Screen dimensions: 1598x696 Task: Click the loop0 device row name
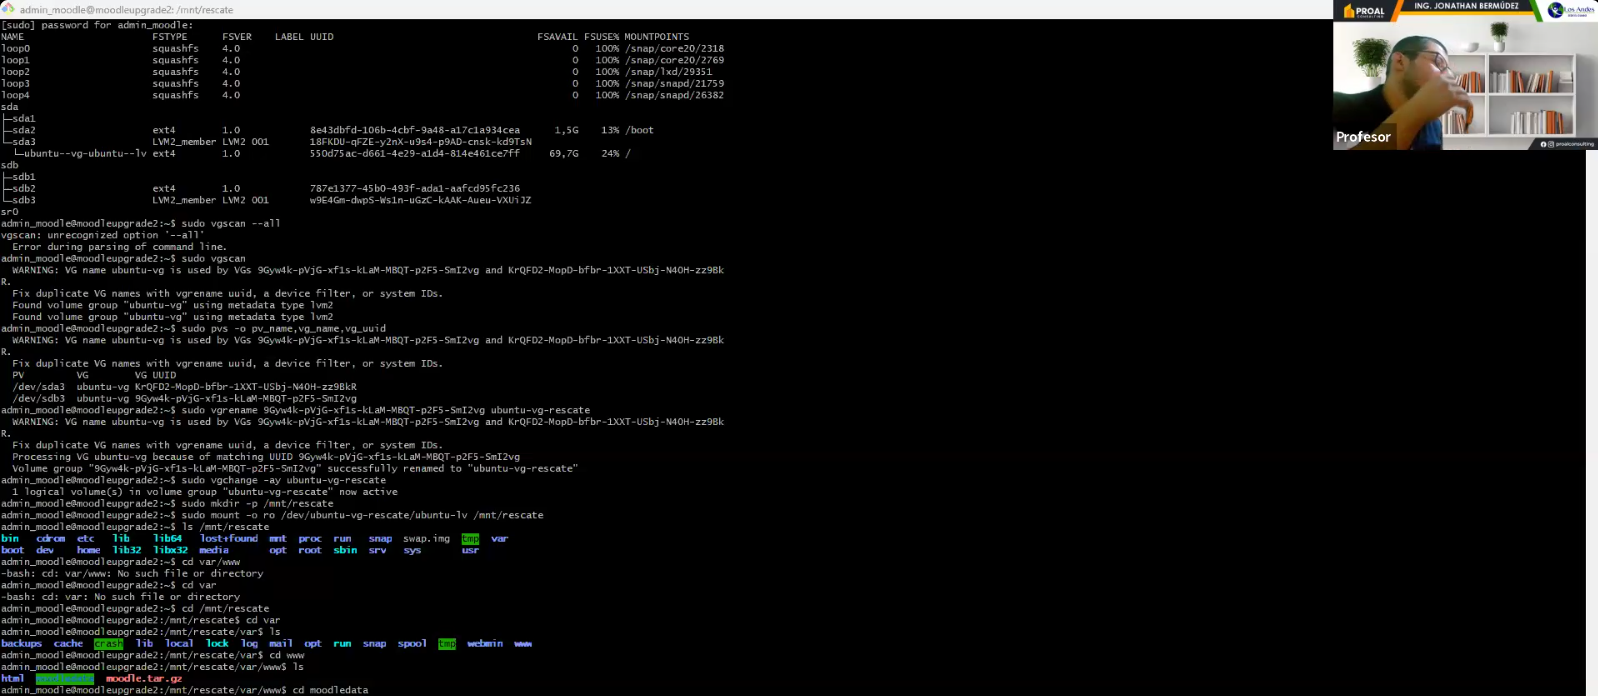[16, 48]
